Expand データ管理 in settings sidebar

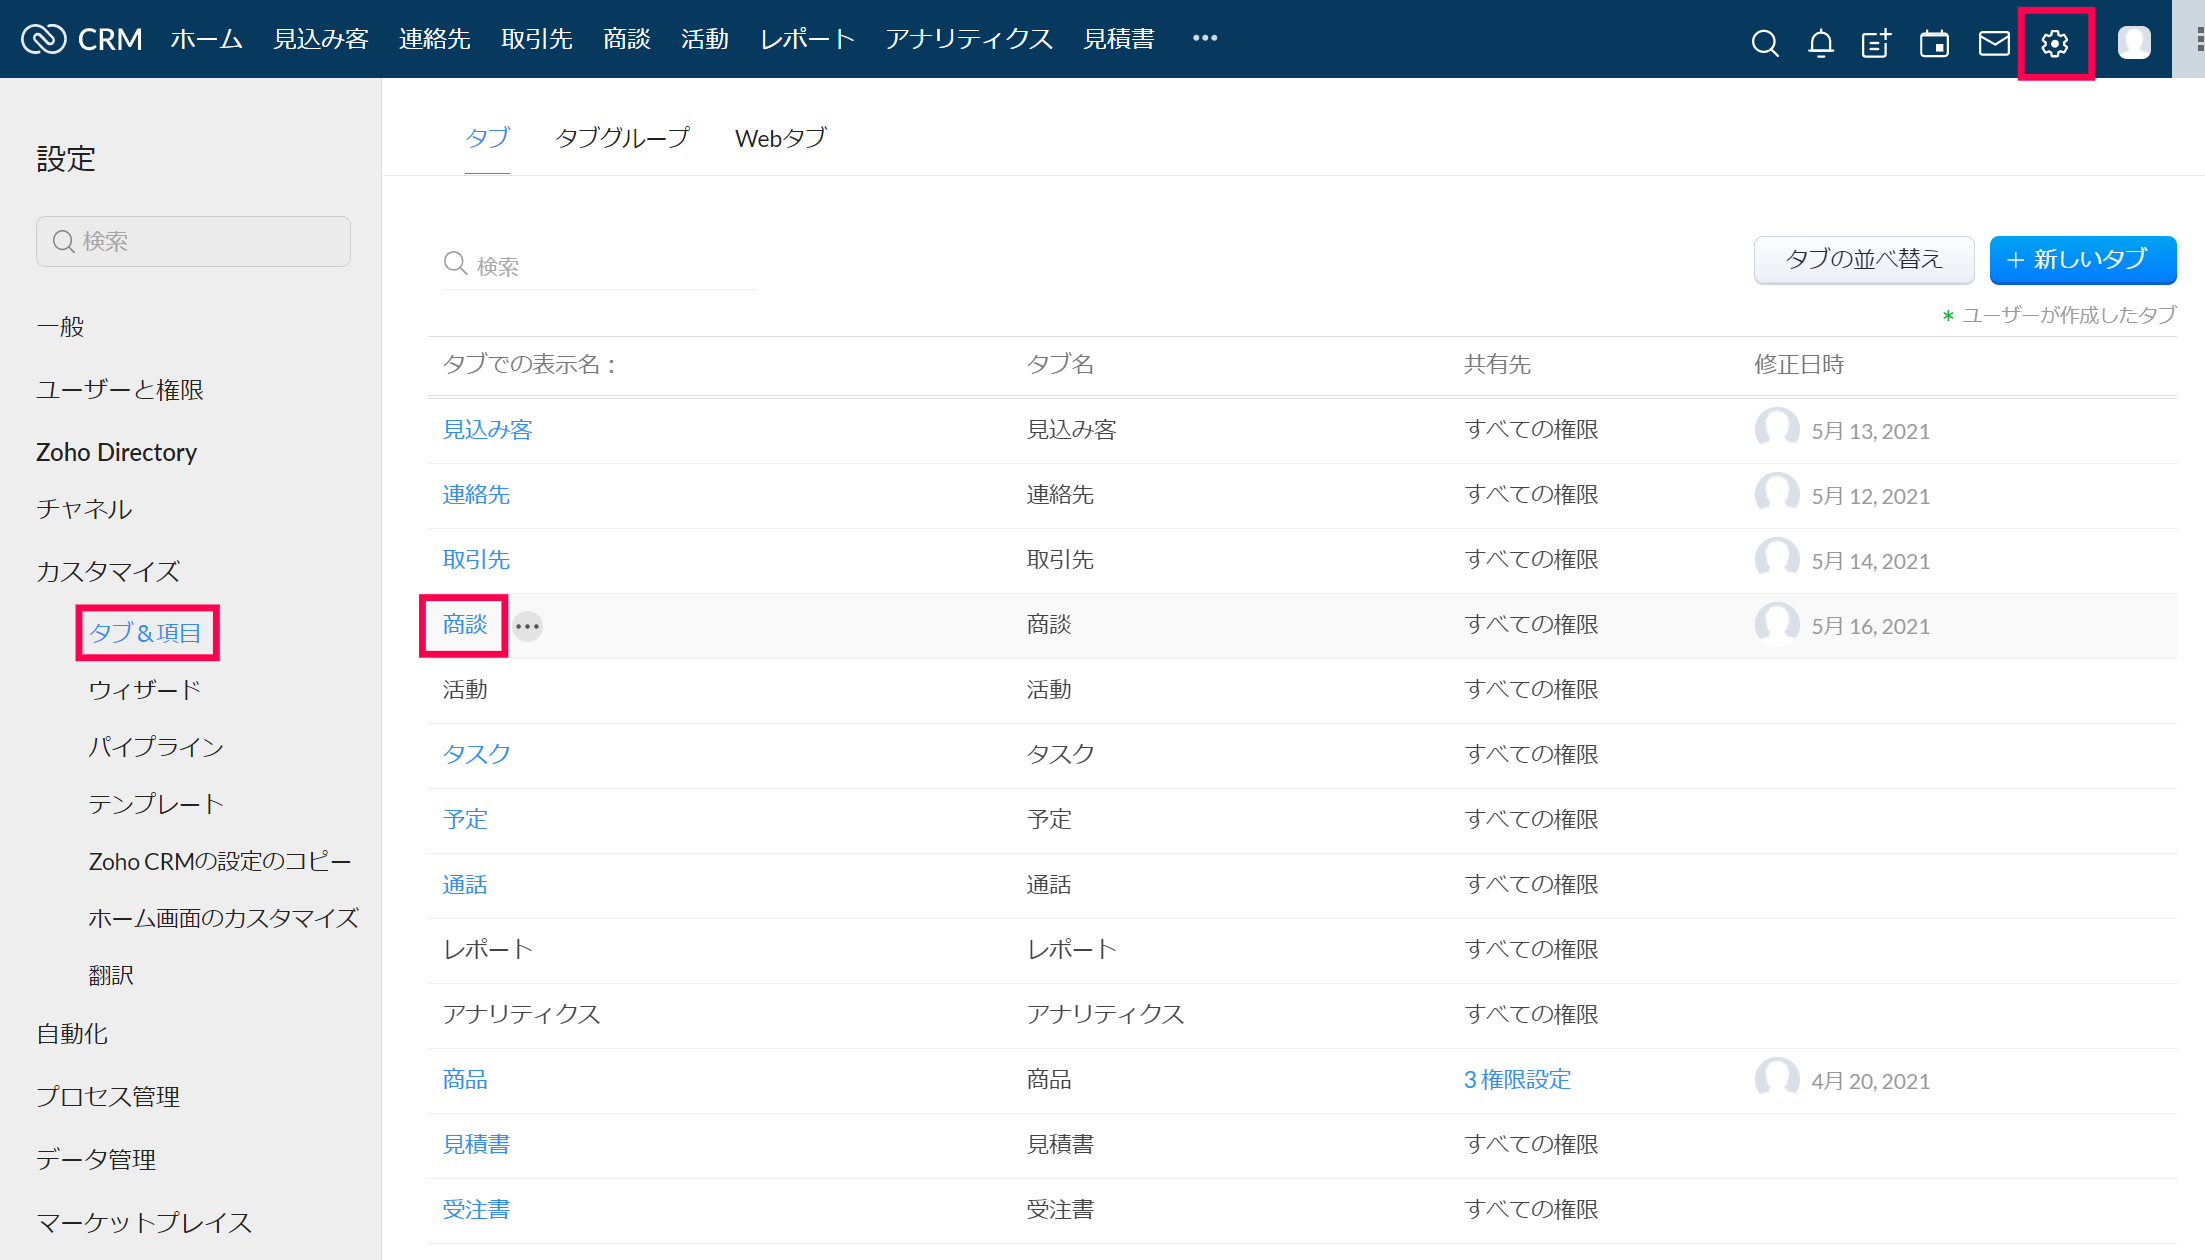click(96, 1160)
